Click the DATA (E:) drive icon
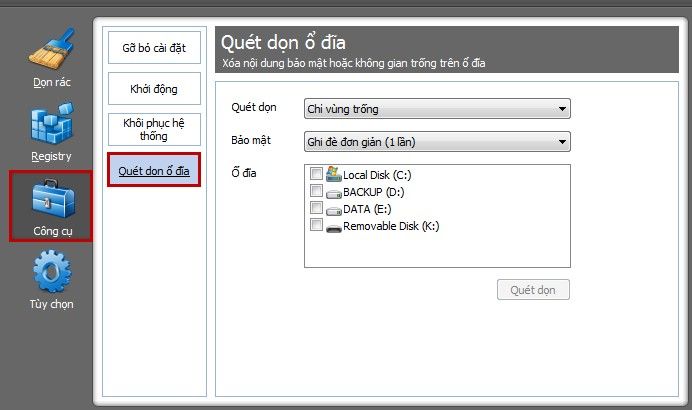Screen dimensions: 692x410 click(334, 210)
